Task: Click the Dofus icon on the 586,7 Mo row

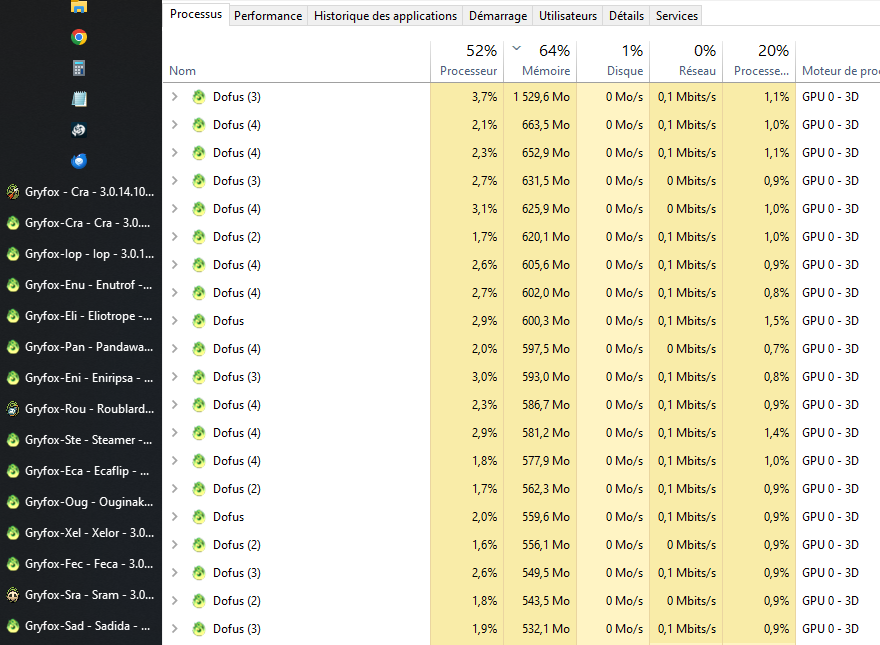Action: [x=199, y=405]
